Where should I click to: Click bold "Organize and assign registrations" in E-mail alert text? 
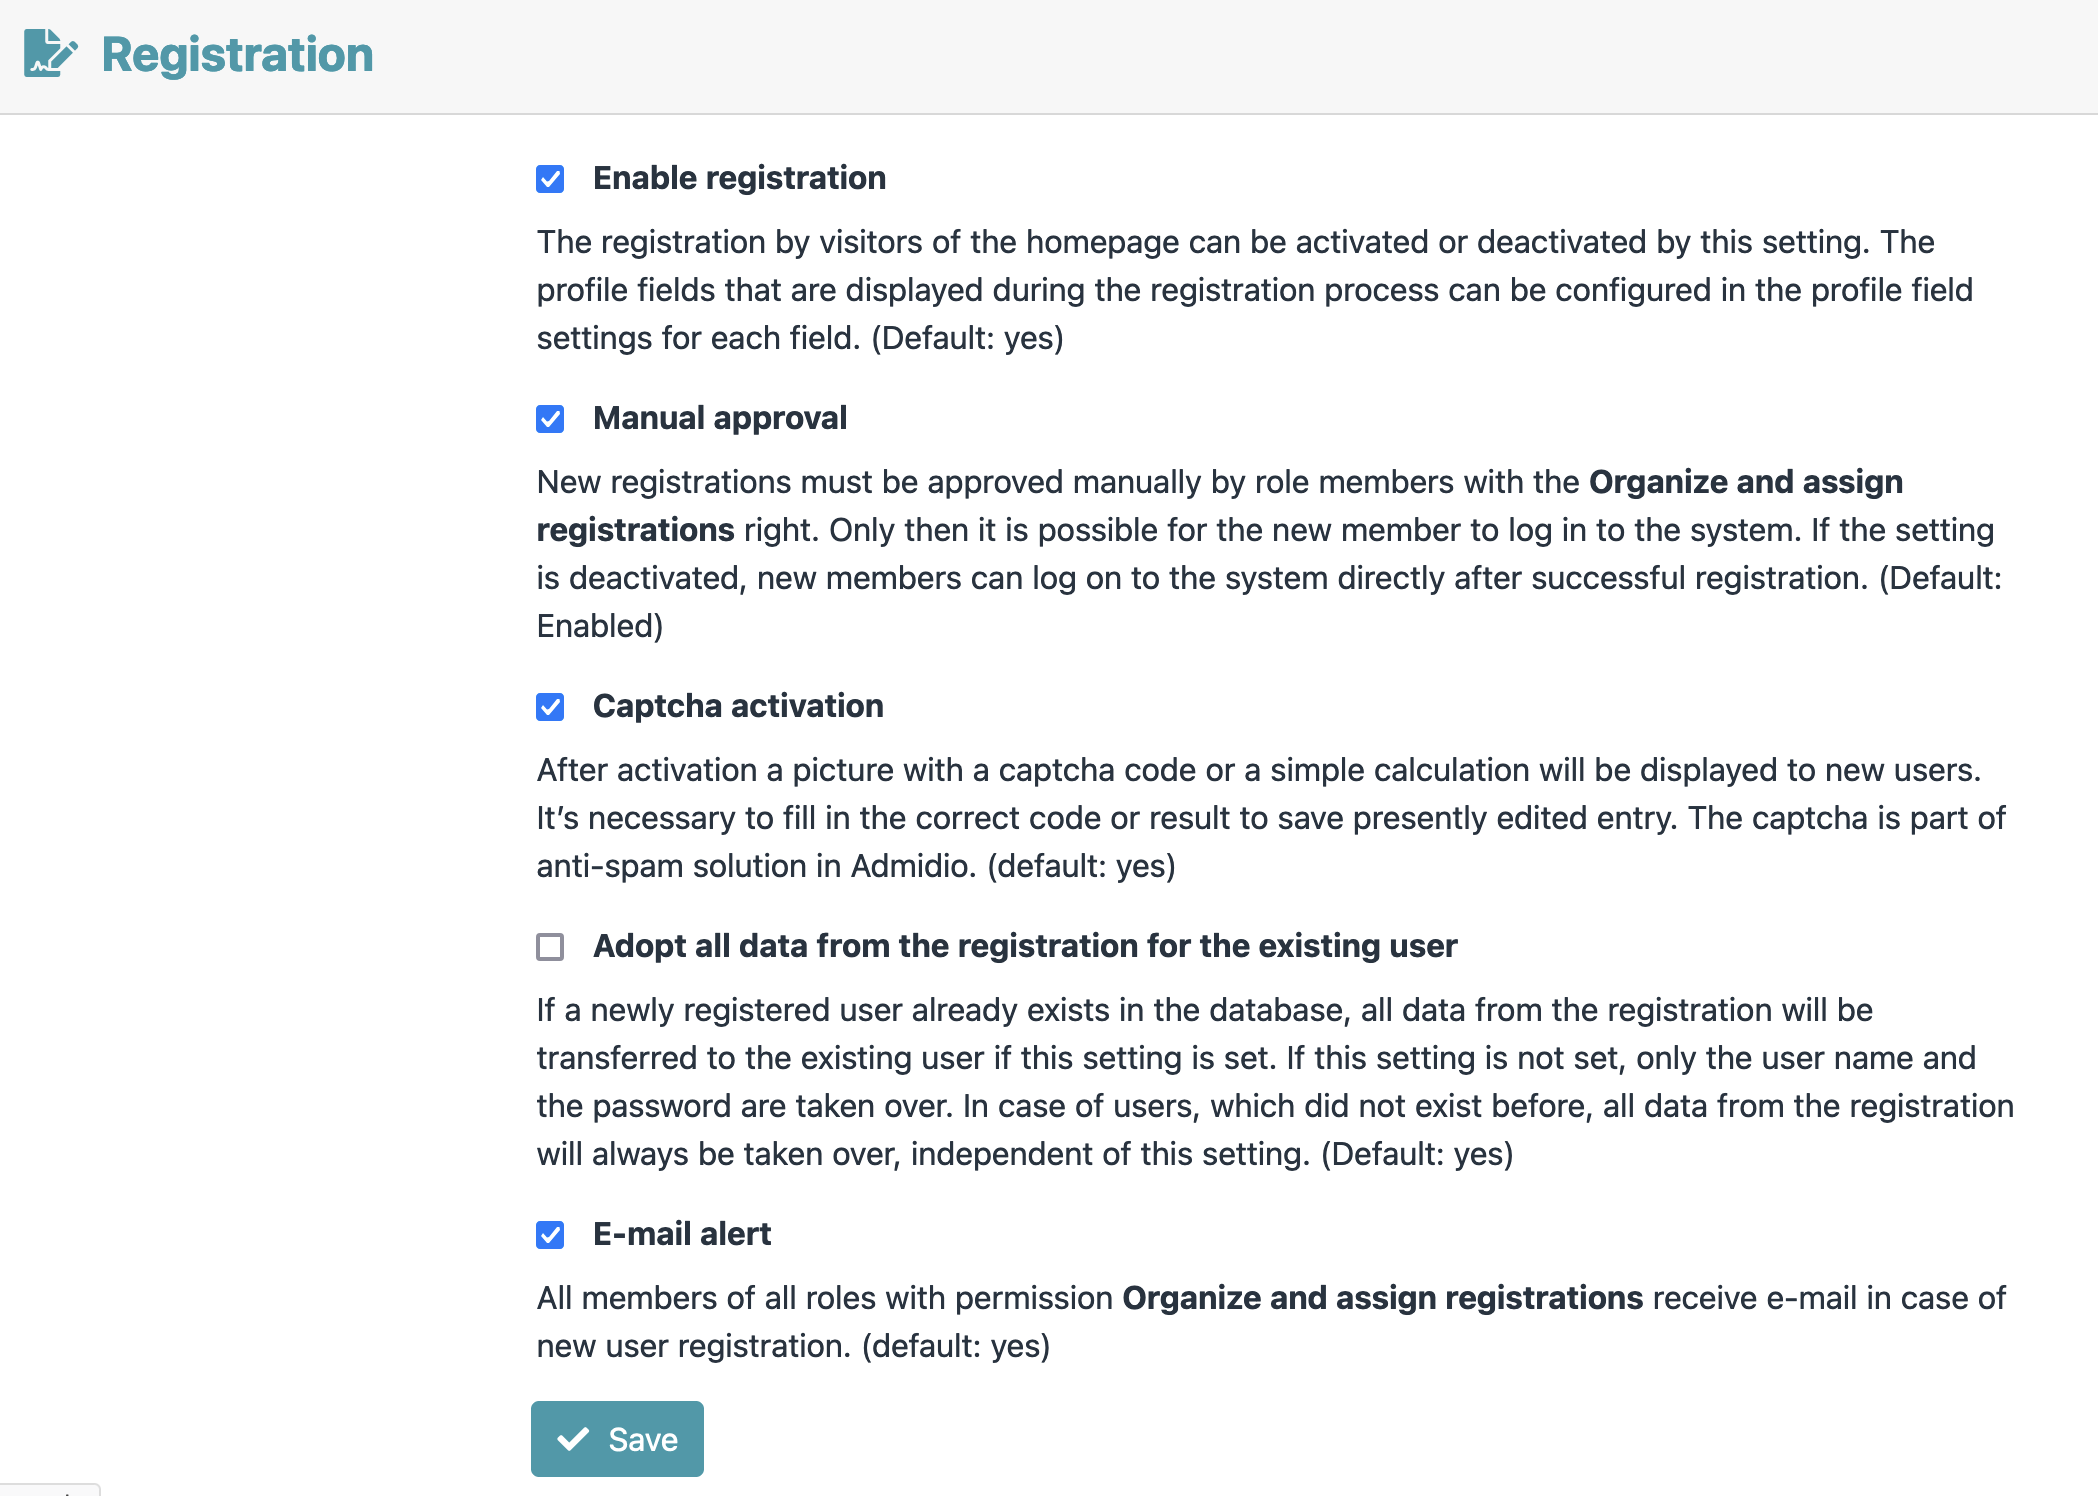pos(1382,1298)
